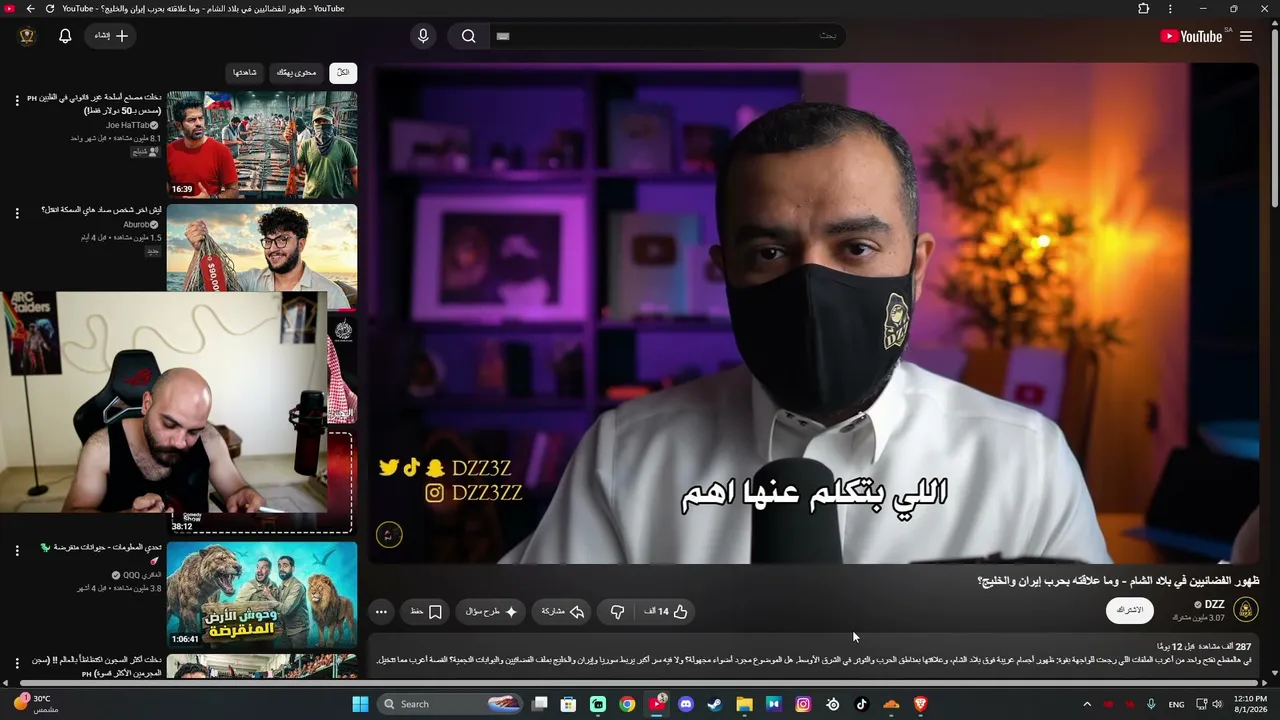Open browser extensions puzzle icon
This screenshot has width=1280, height=720.
pyautogui.click(x=1144, y=9)
